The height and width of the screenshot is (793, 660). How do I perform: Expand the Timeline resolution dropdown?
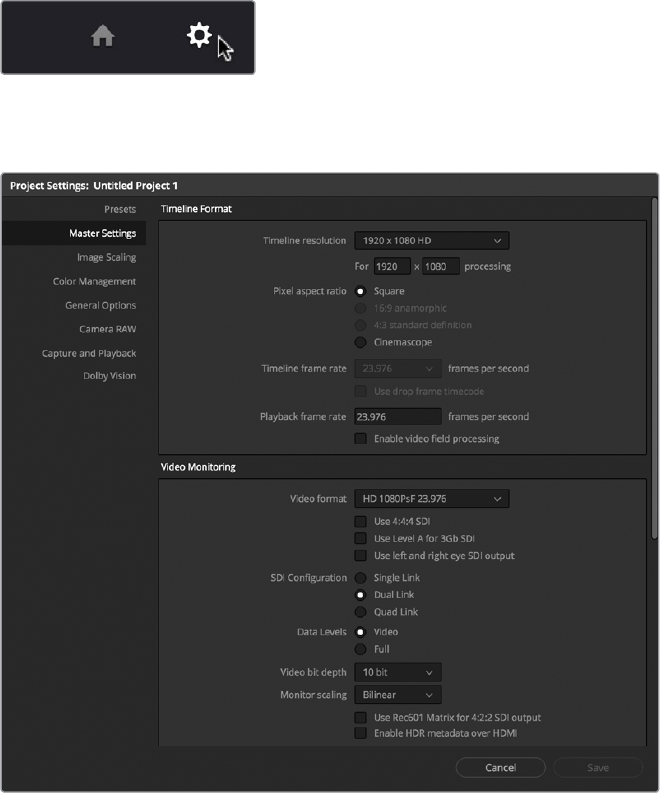[x=431, y=241]
